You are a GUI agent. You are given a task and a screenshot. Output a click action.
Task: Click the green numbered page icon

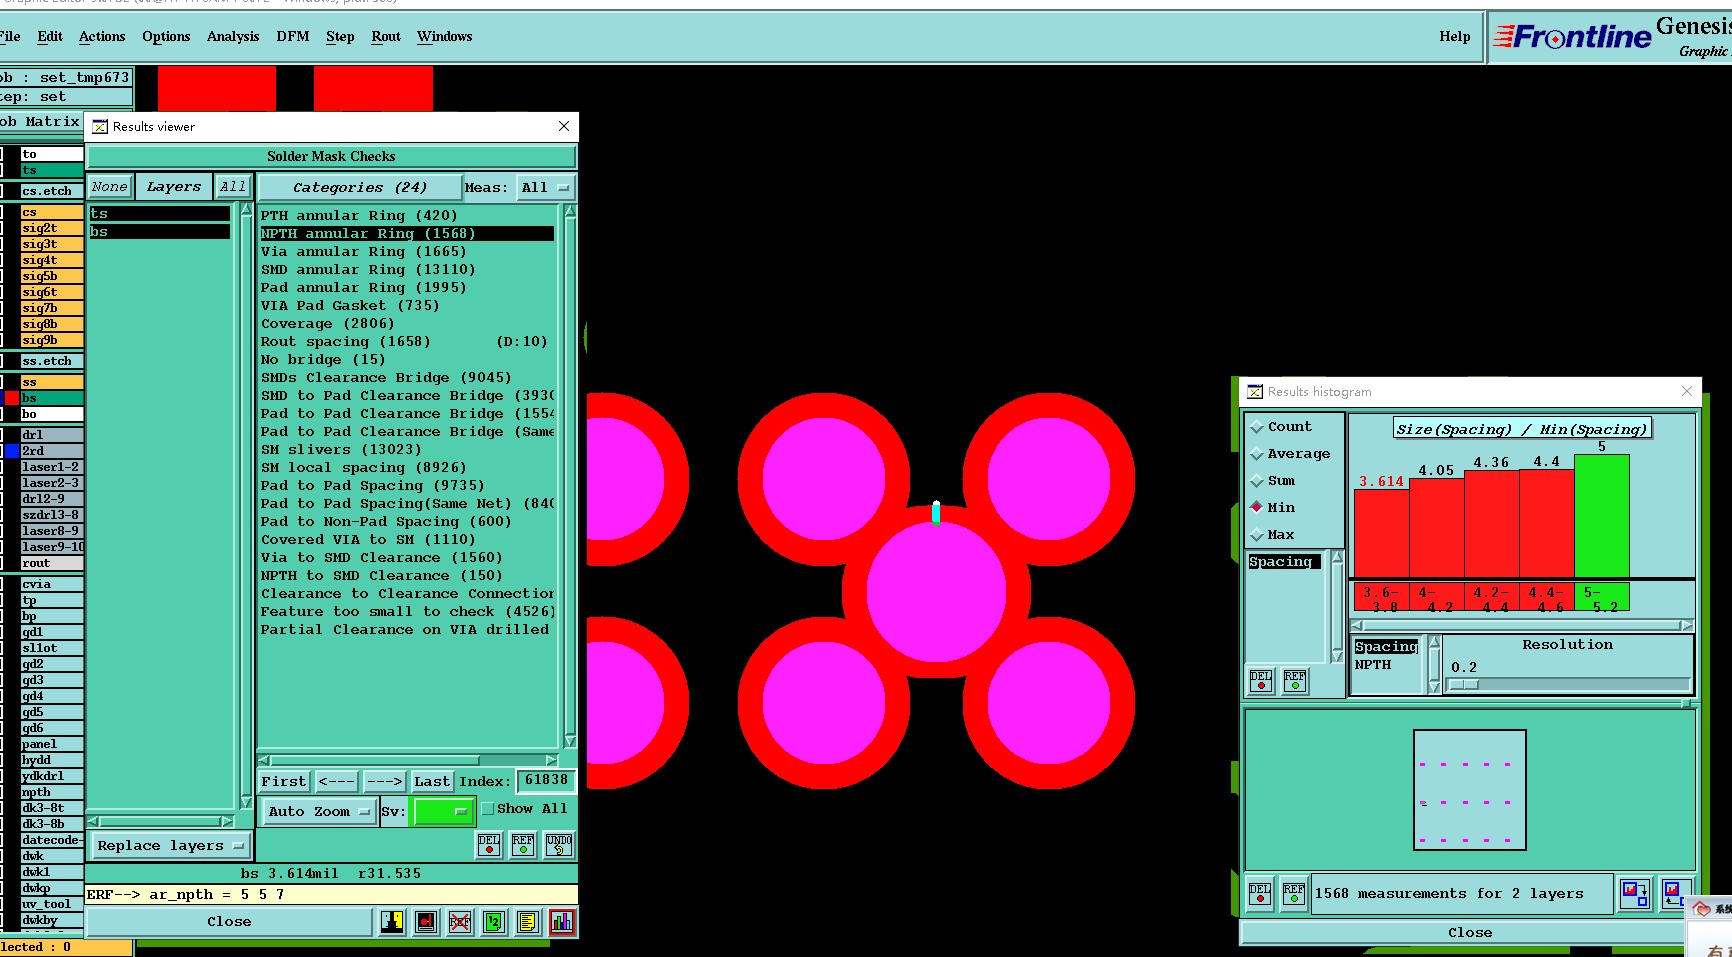point(494,922)
